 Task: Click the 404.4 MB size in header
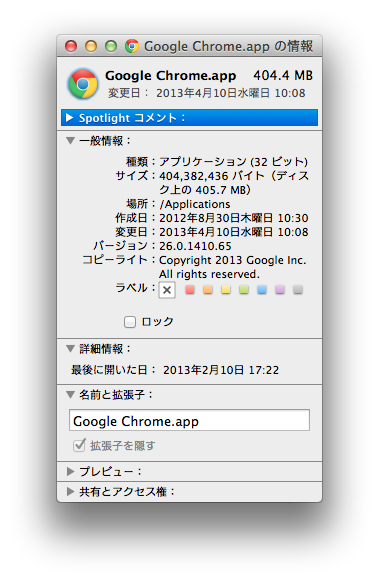283,75
